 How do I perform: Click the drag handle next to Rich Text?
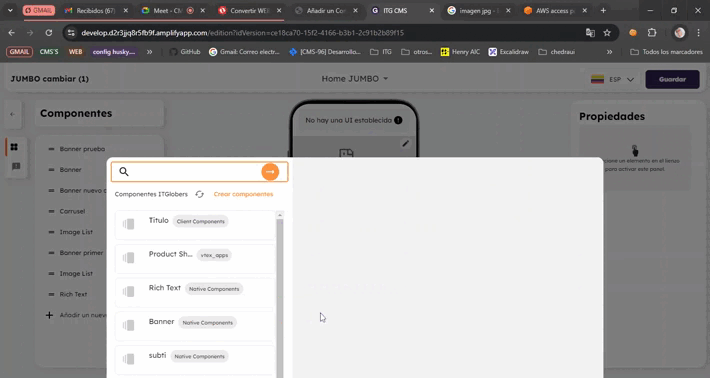[x=51, y=294]
